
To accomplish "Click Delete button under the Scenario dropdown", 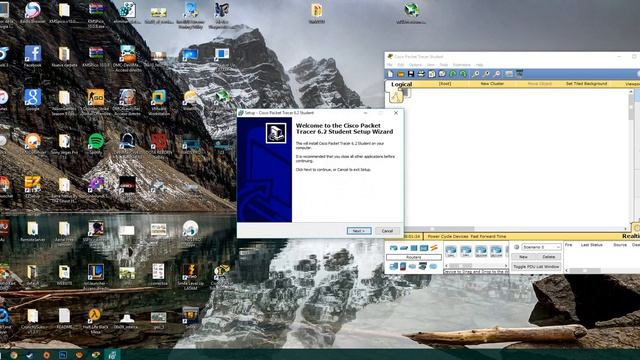I will click(x=549, y=257).
